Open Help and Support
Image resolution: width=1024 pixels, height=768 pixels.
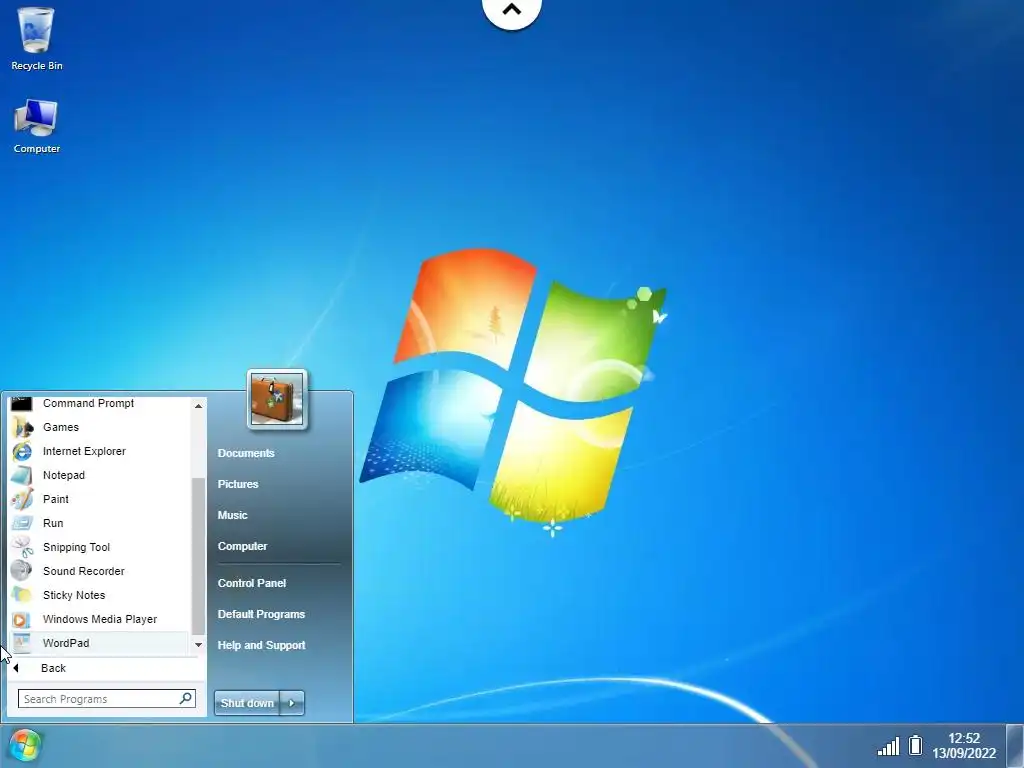(261, 645)
